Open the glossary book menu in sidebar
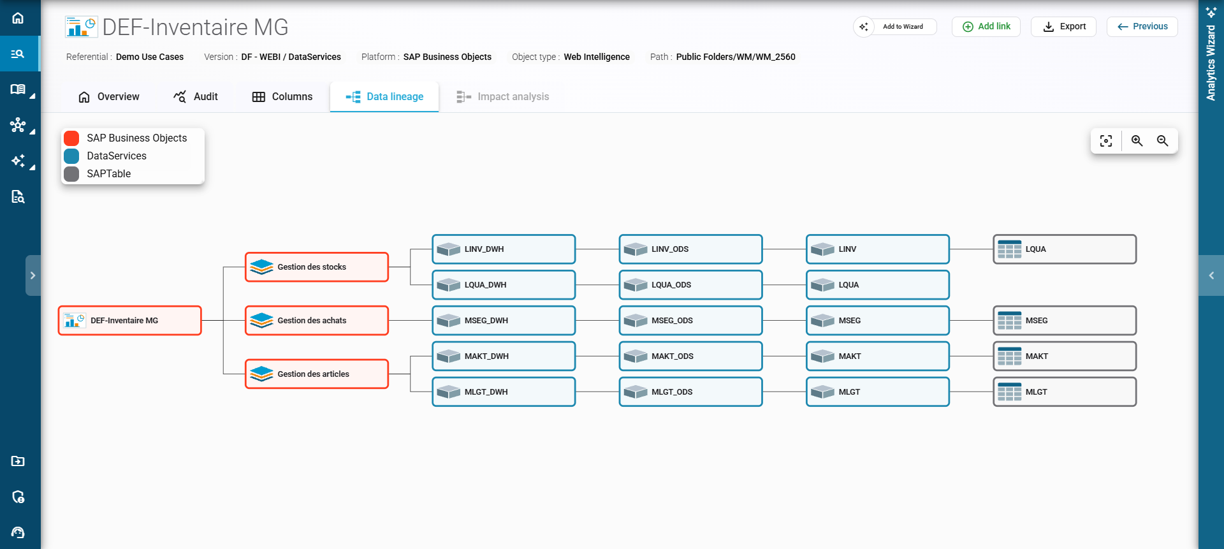This screenshot has height=549, width=1224. (18, 90)
